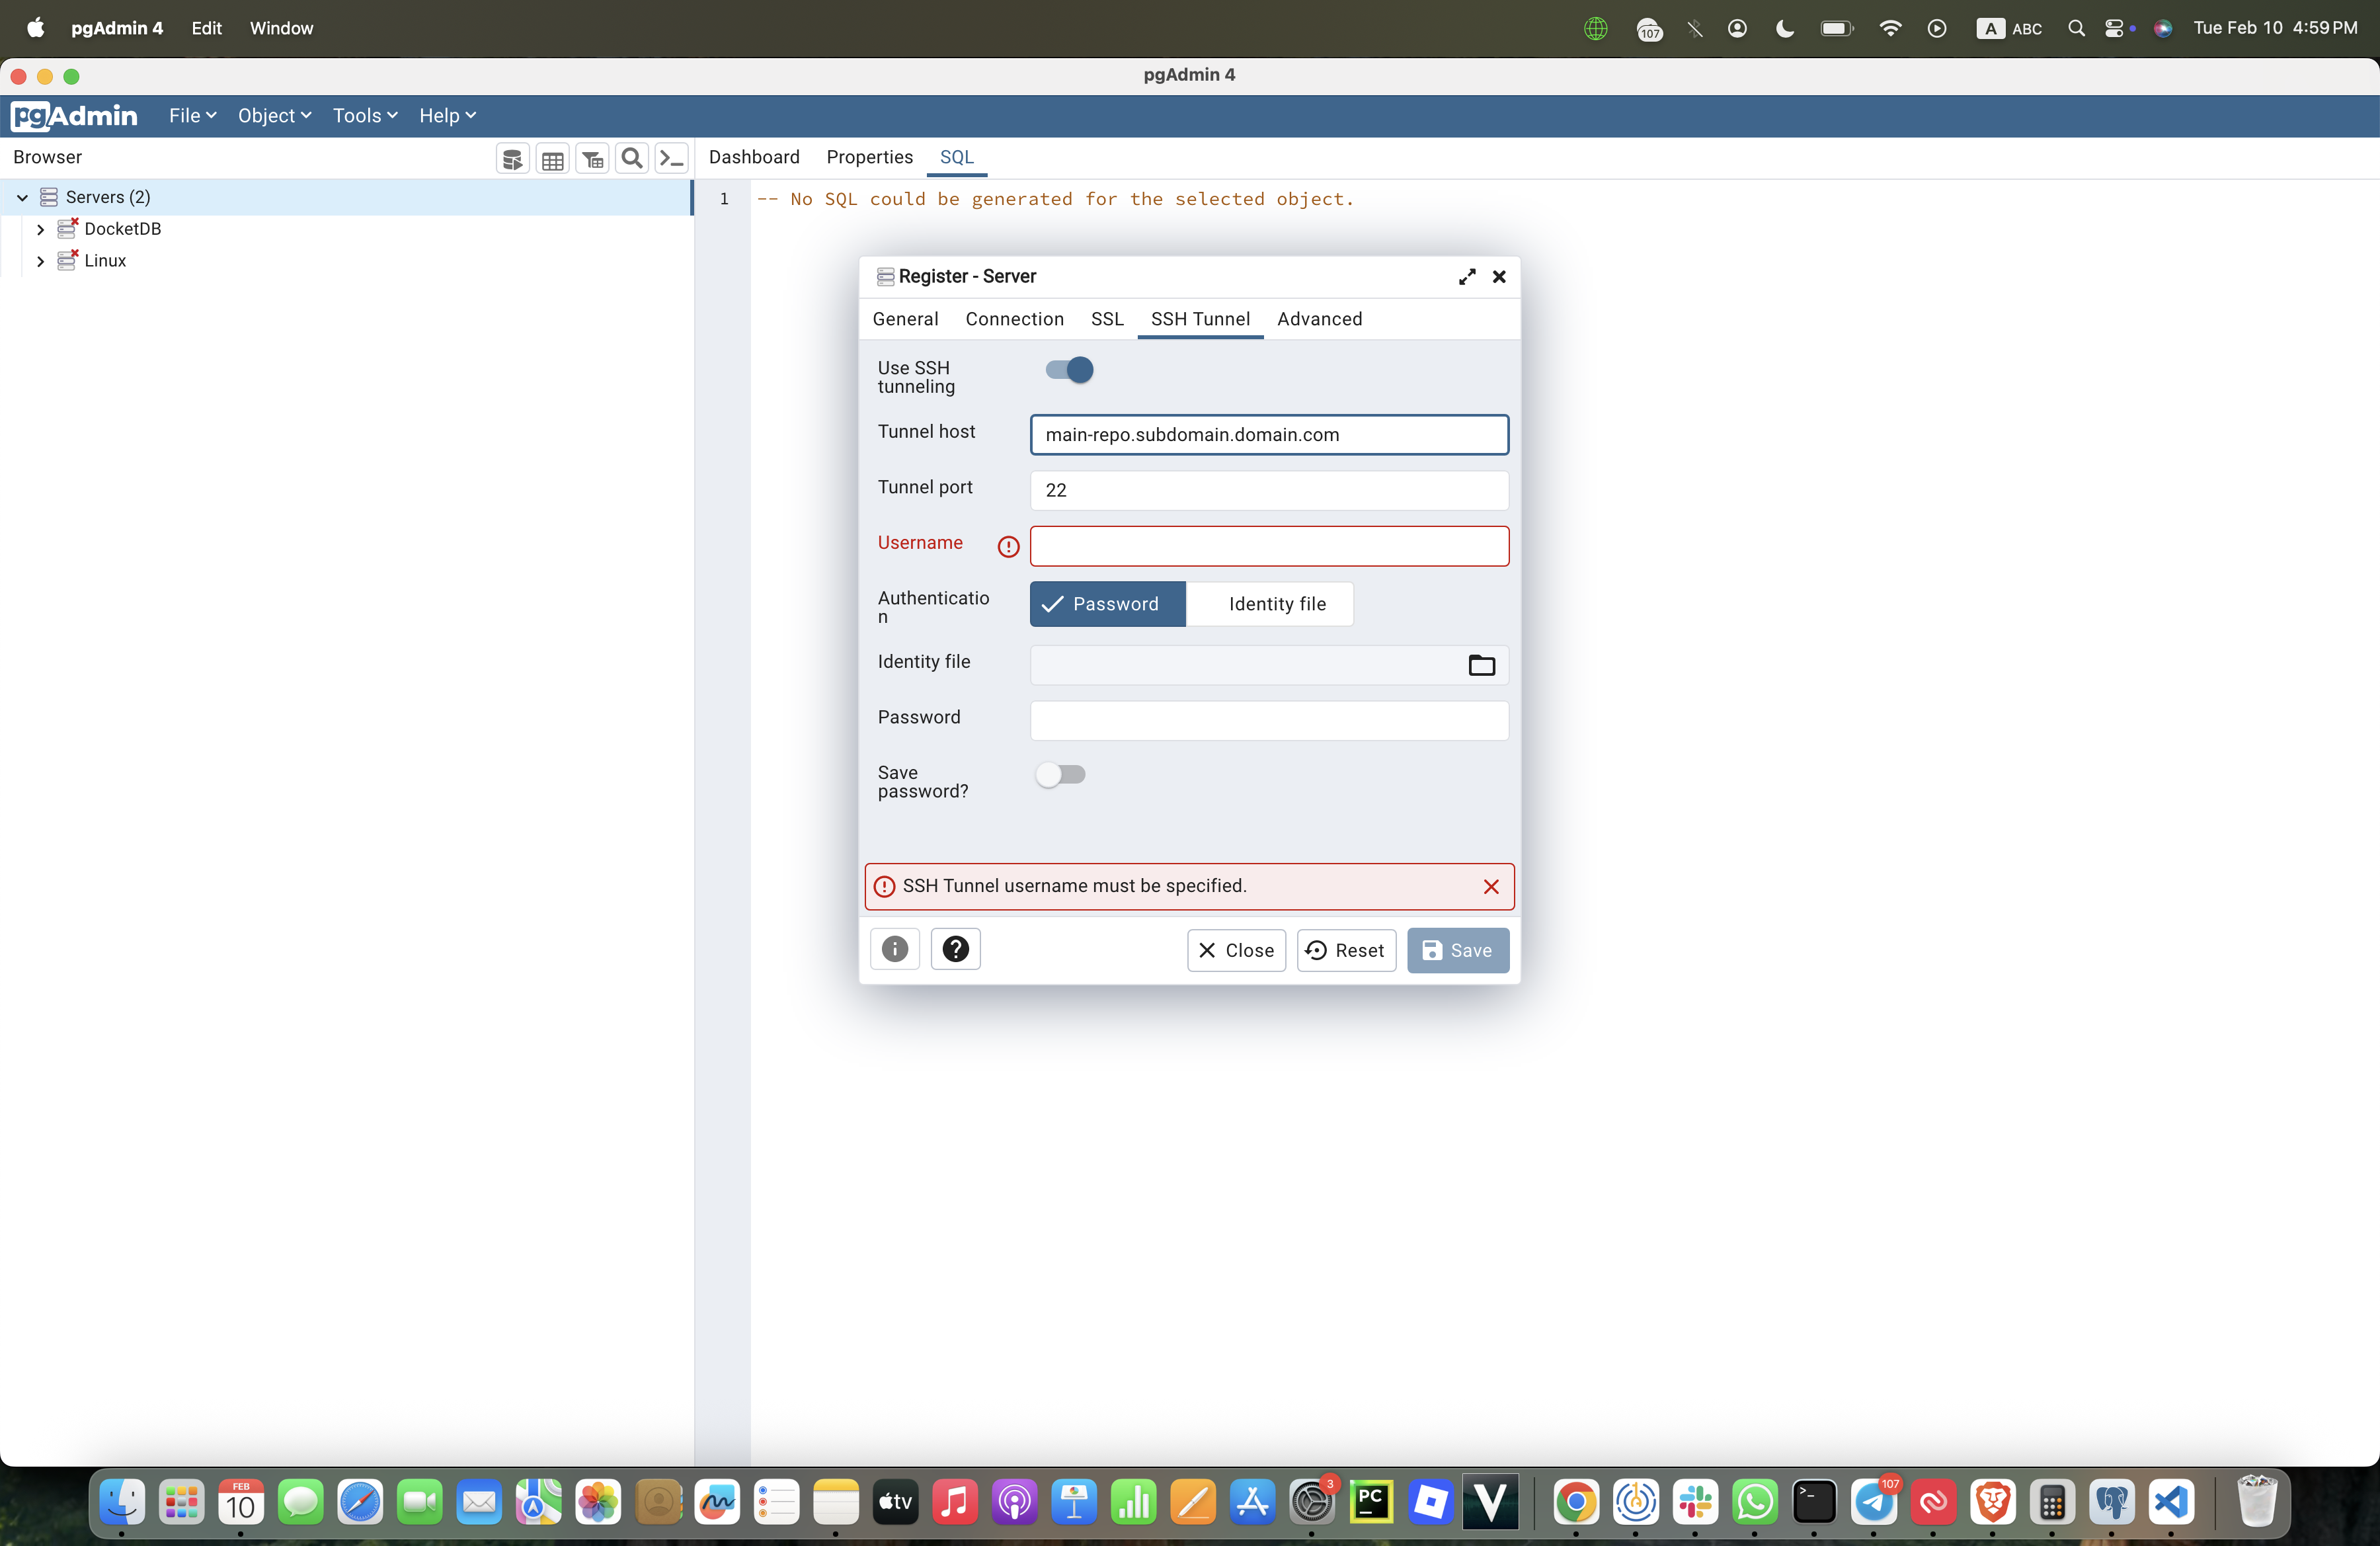Click the View Data table icon
The width and height of the screenshot is (2380, 1546).
coord(552,158)
